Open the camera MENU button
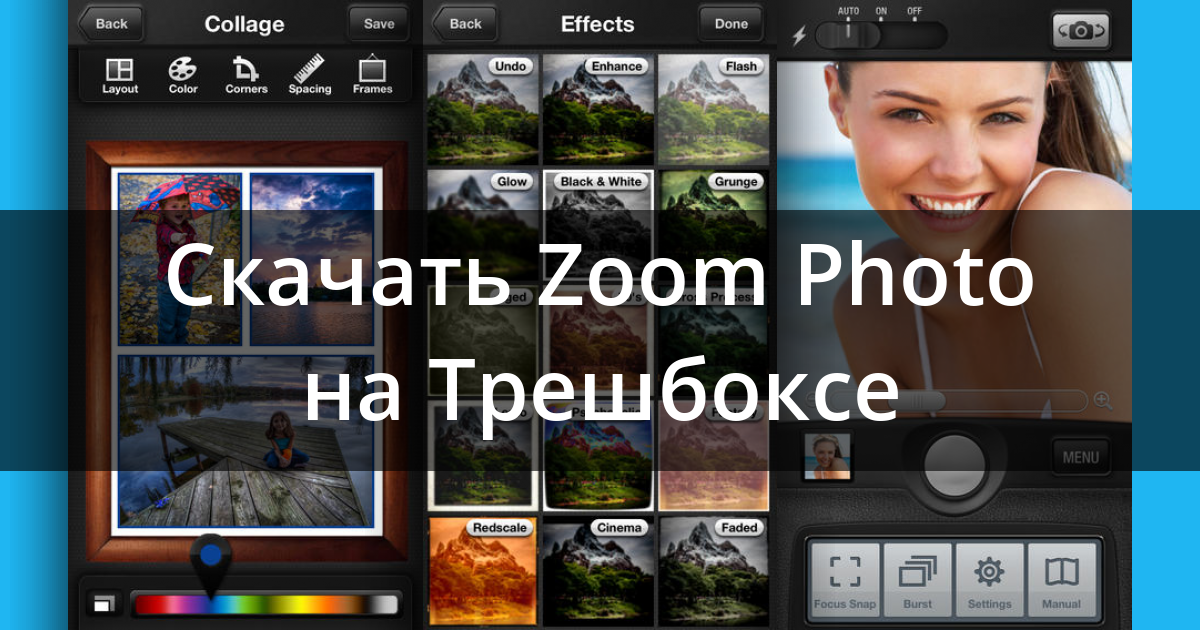 [x=1081, y=457]
